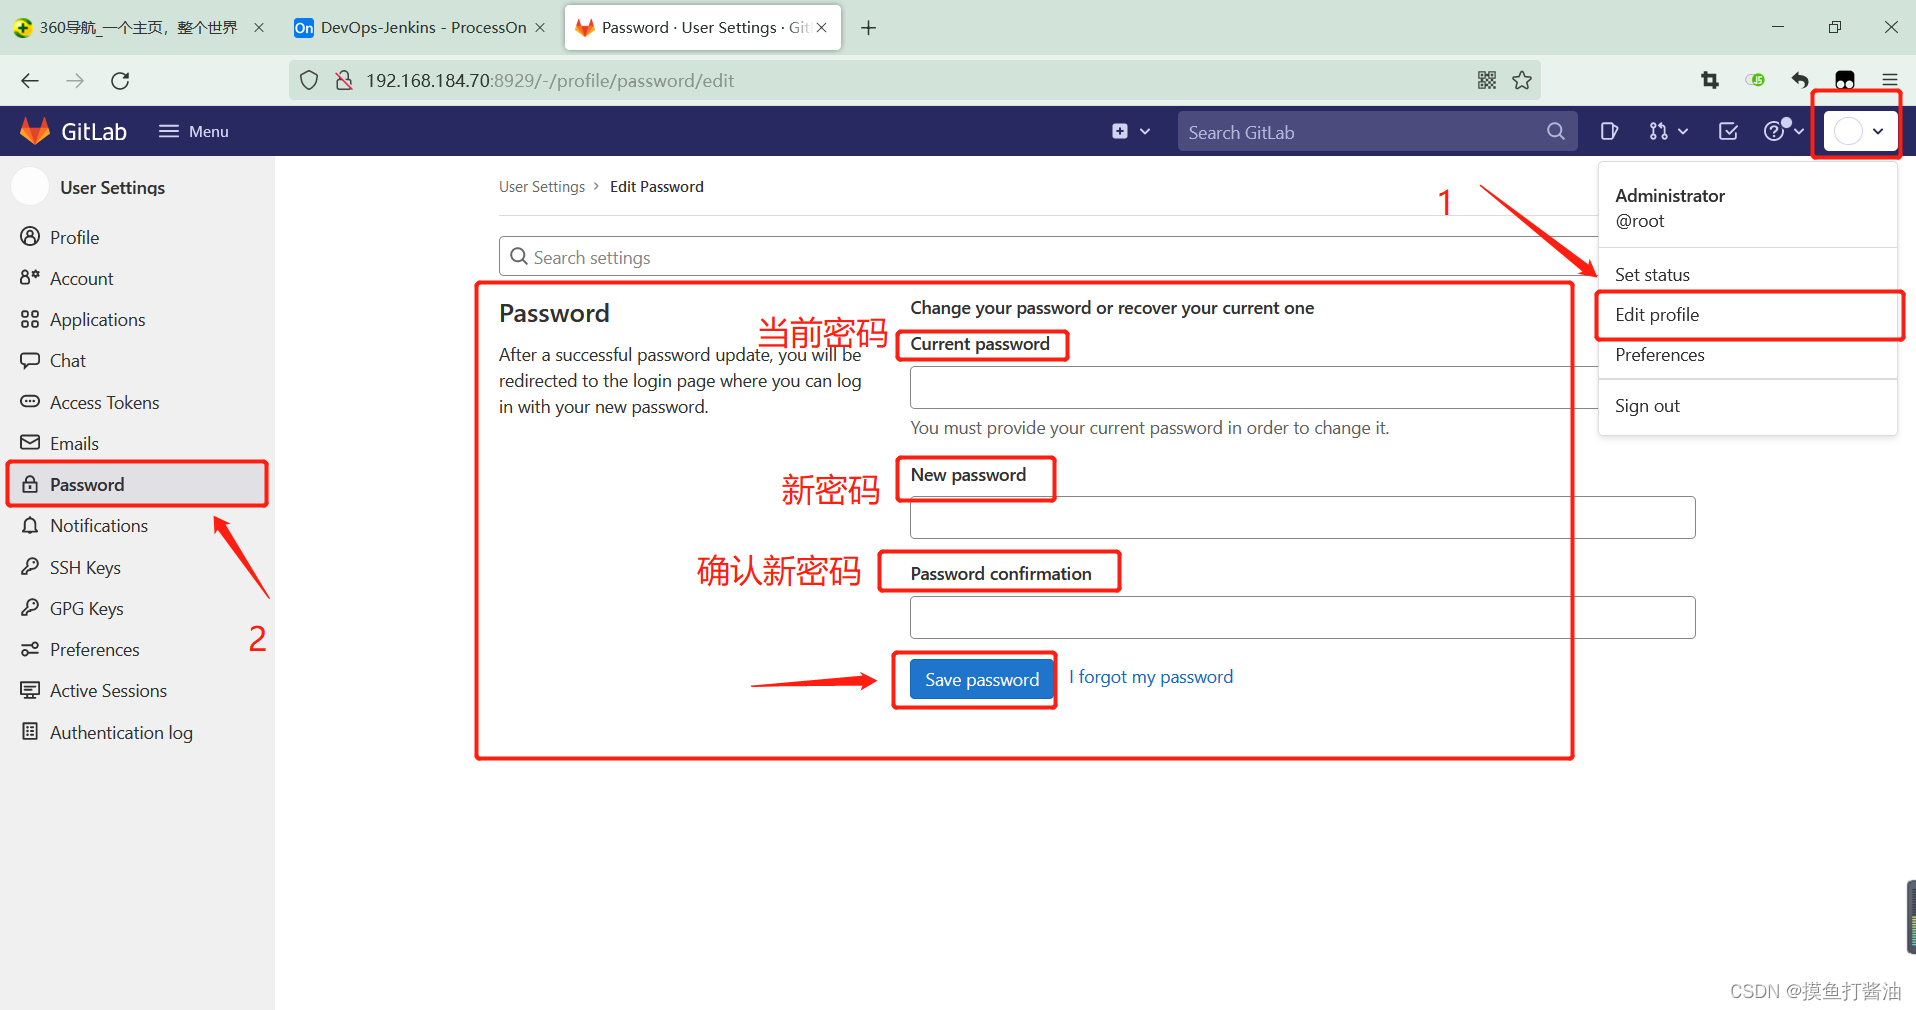Click the screenshot crop toolbar icon

1710,80
